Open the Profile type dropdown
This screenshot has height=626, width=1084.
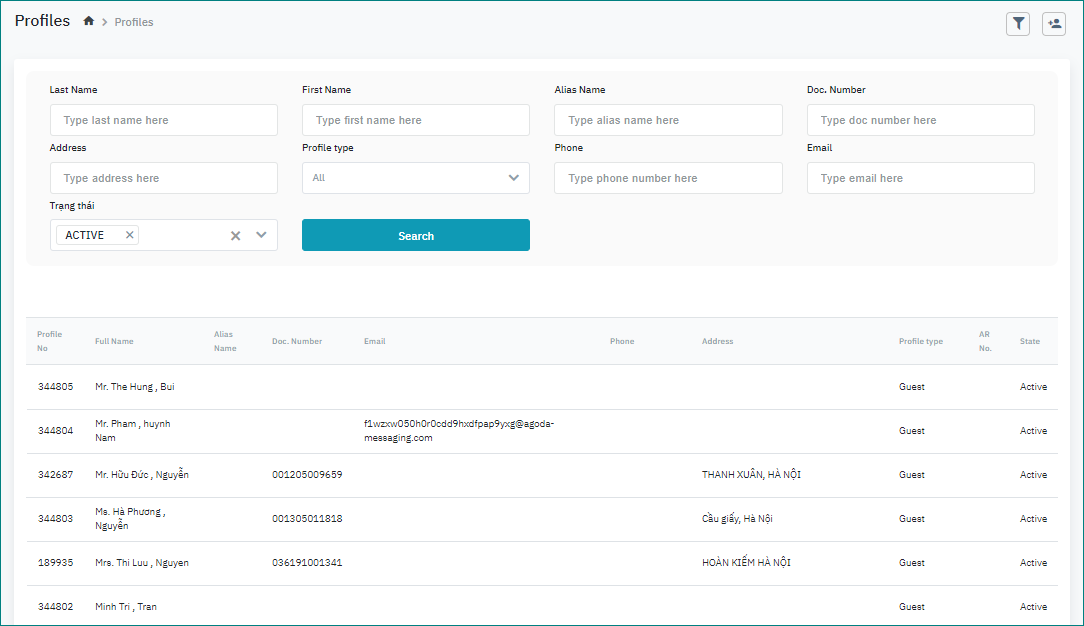[x=415, y=178]
